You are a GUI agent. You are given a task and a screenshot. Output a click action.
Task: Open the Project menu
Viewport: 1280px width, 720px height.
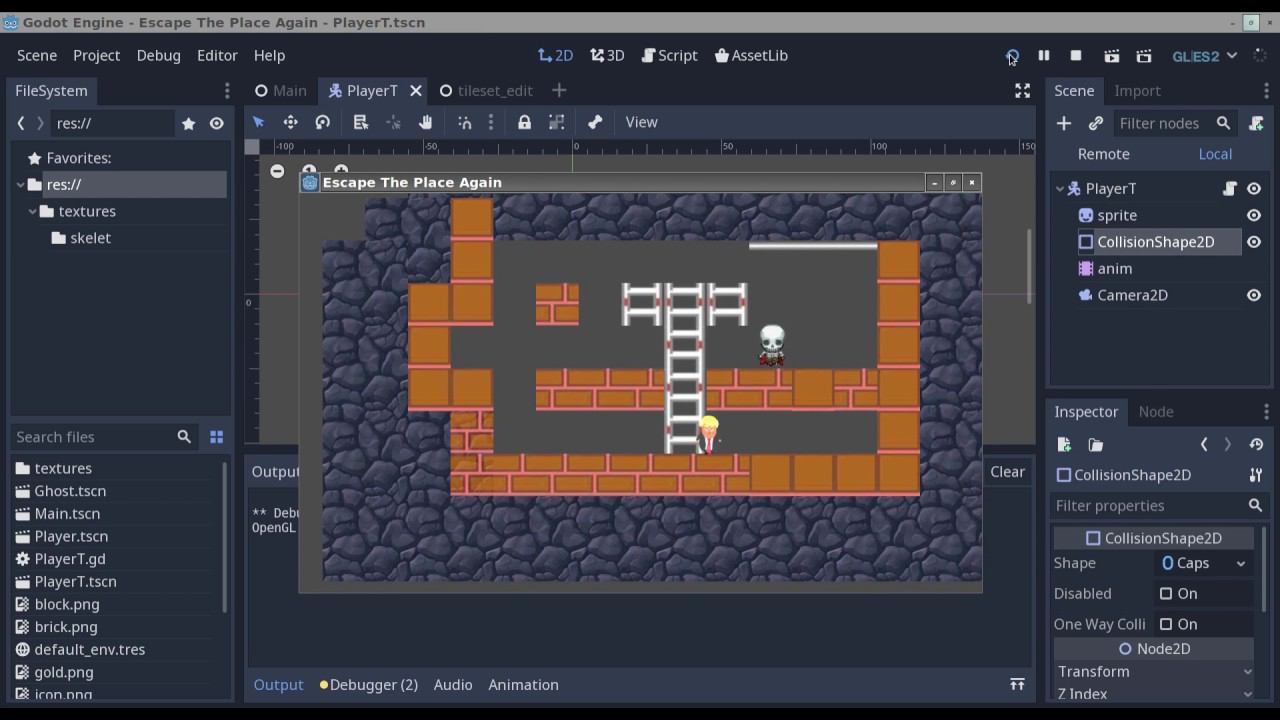coord(96,56)
